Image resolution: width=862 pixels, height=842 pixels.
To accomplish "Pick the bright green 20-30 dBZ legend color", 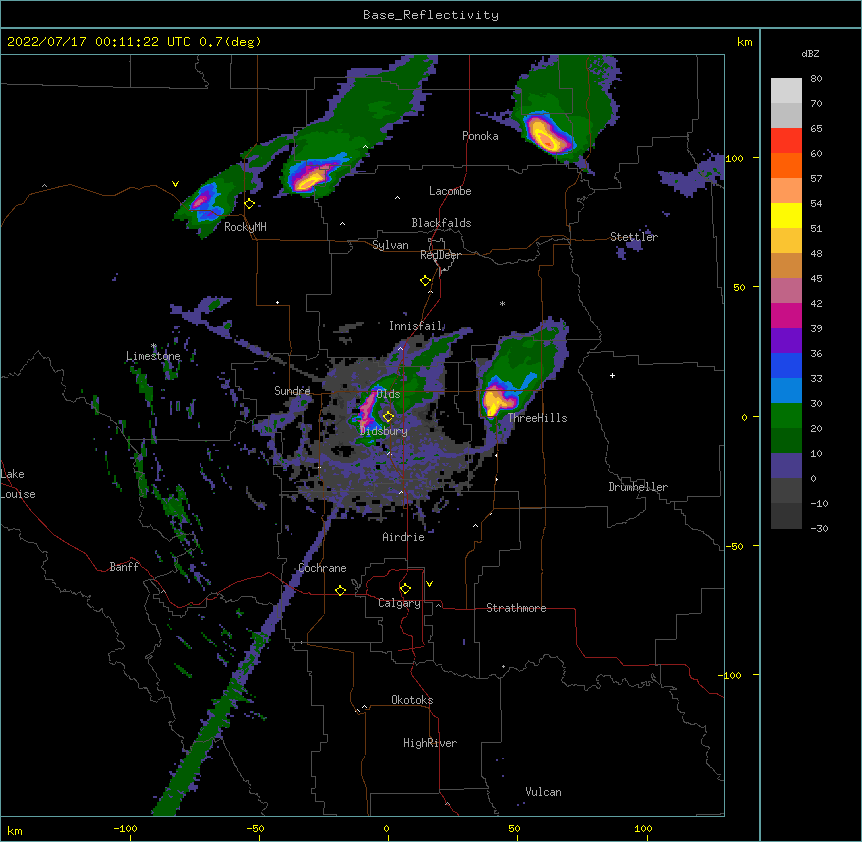I will [786, 416].
